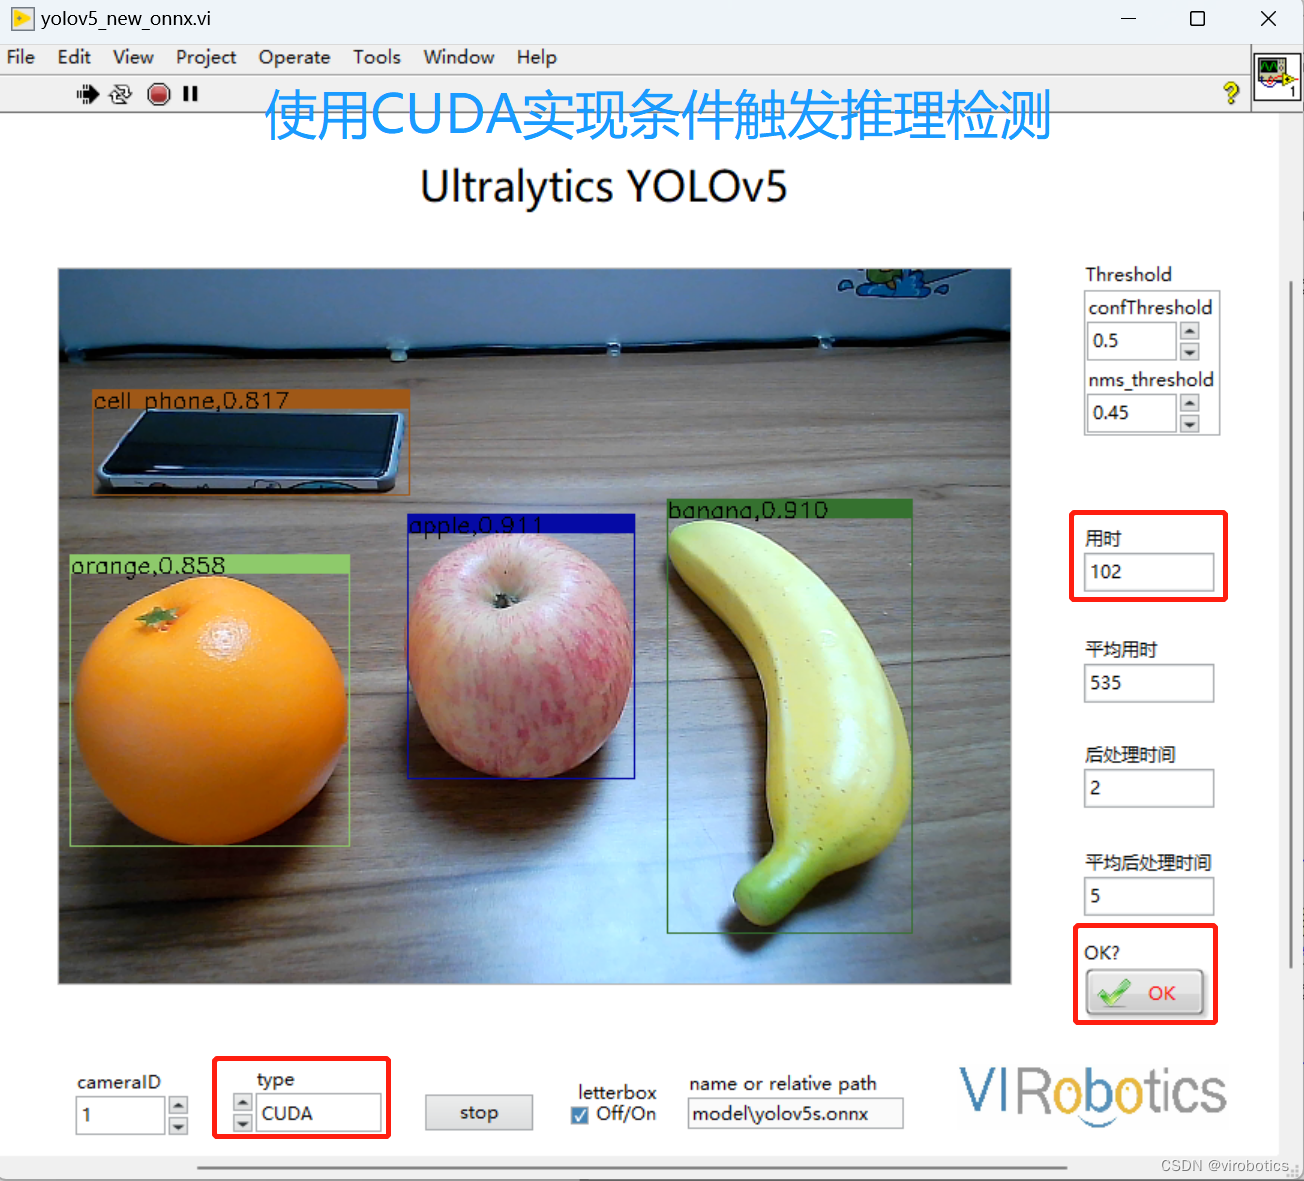Open the File menu
The width and height of the screenshot is (1304, 1181).
click(21, 57)
